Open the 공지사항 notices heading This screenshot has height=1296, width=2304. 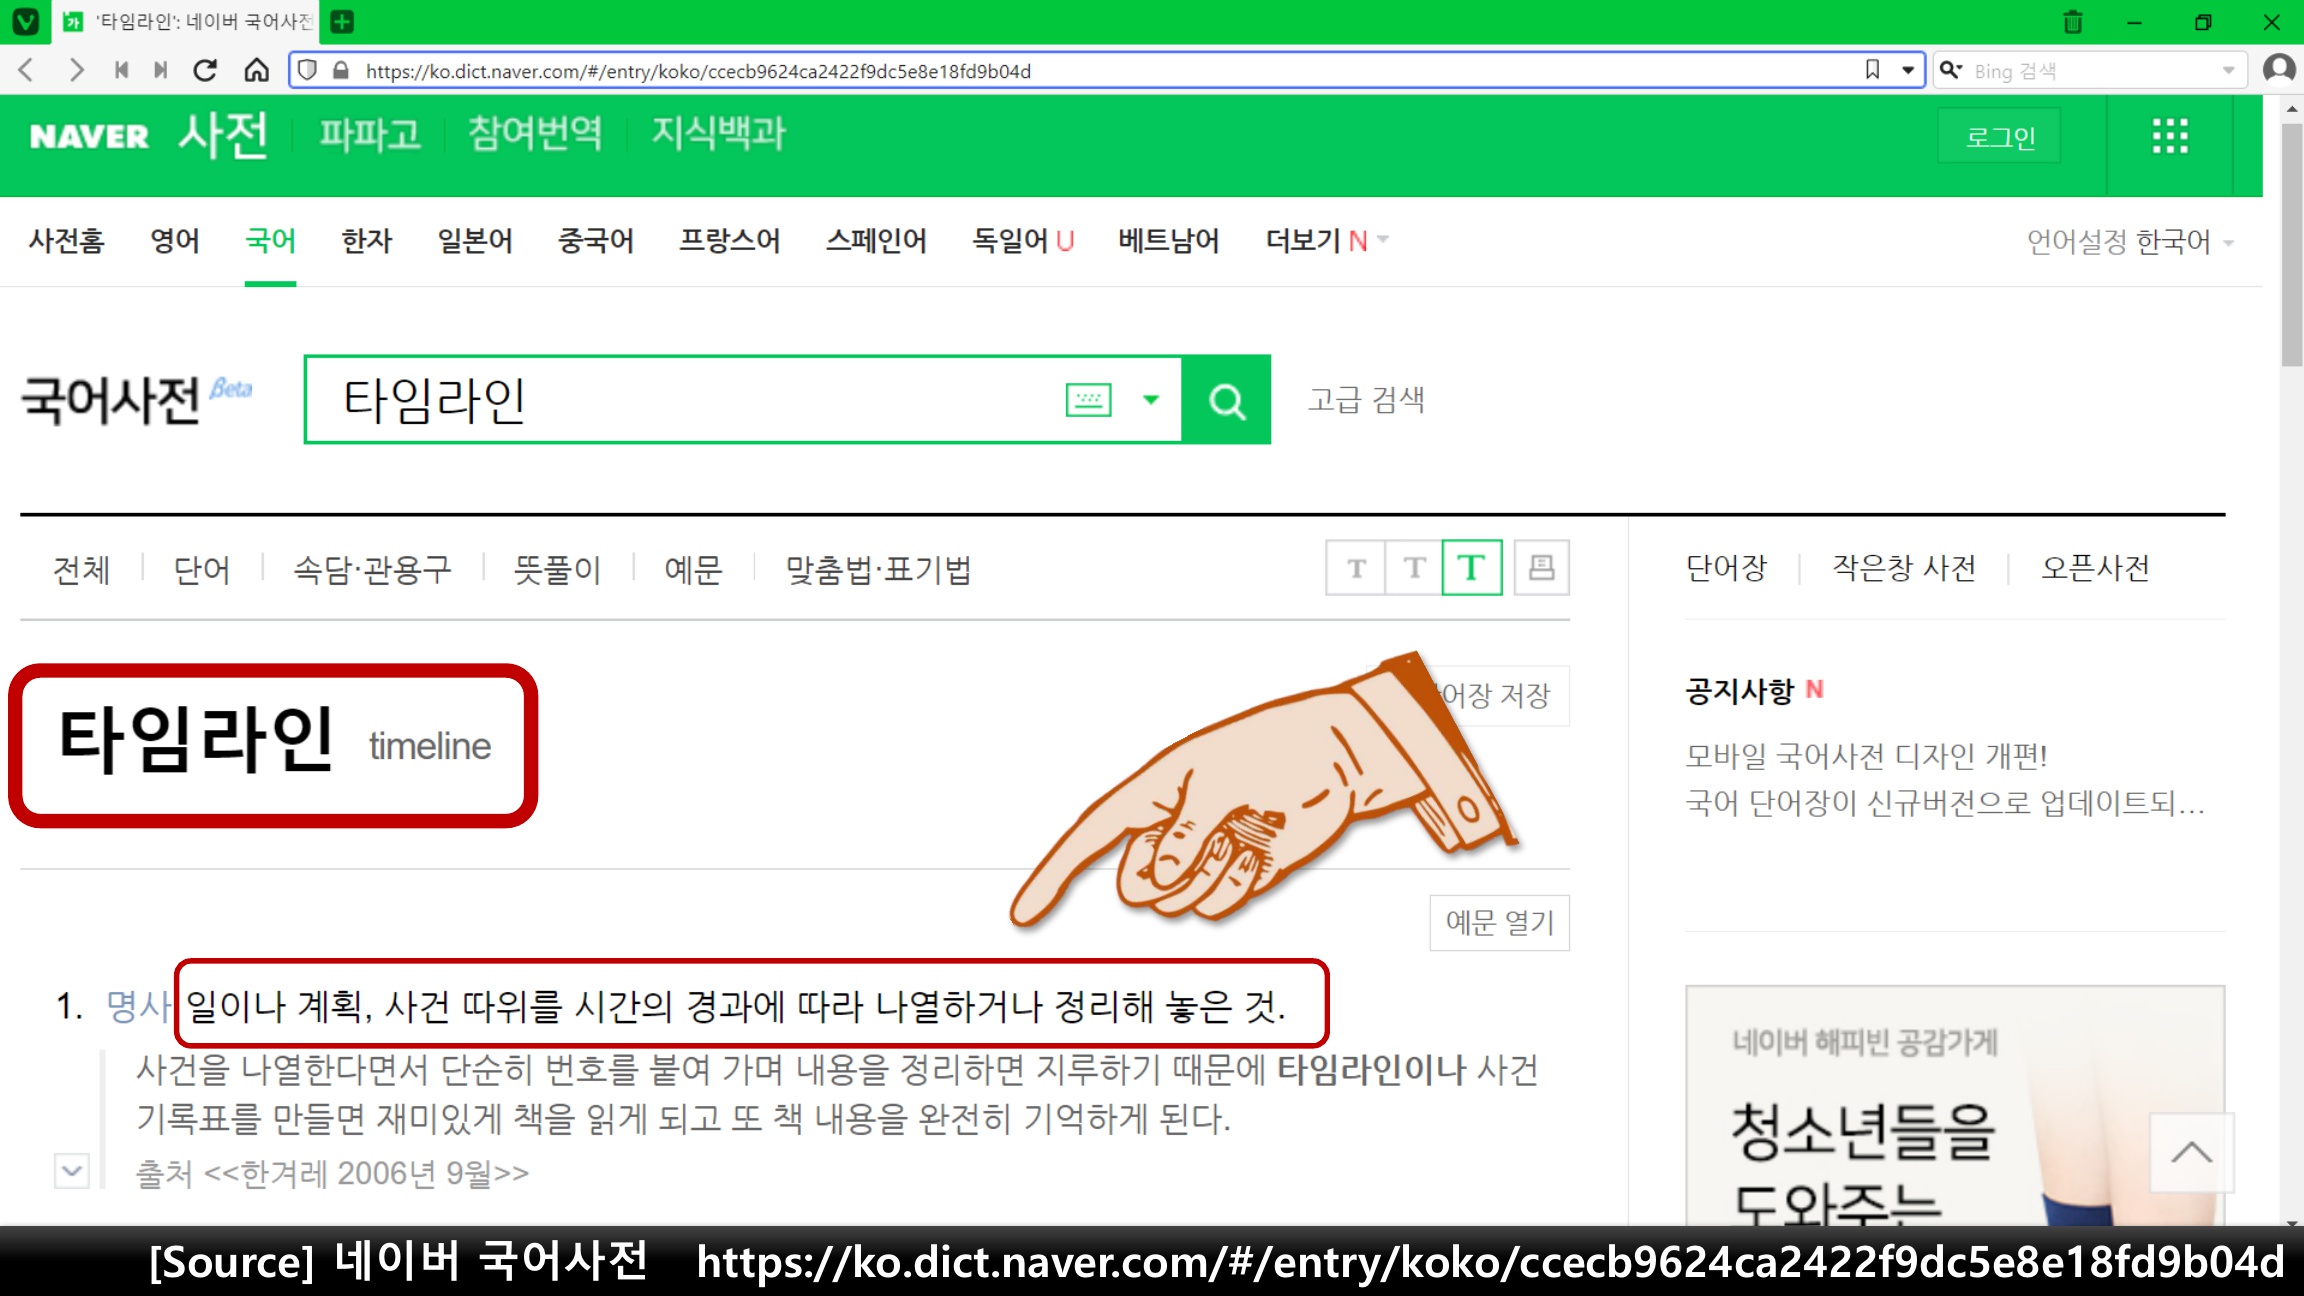pyautogui.click(x=1740, y=691)
